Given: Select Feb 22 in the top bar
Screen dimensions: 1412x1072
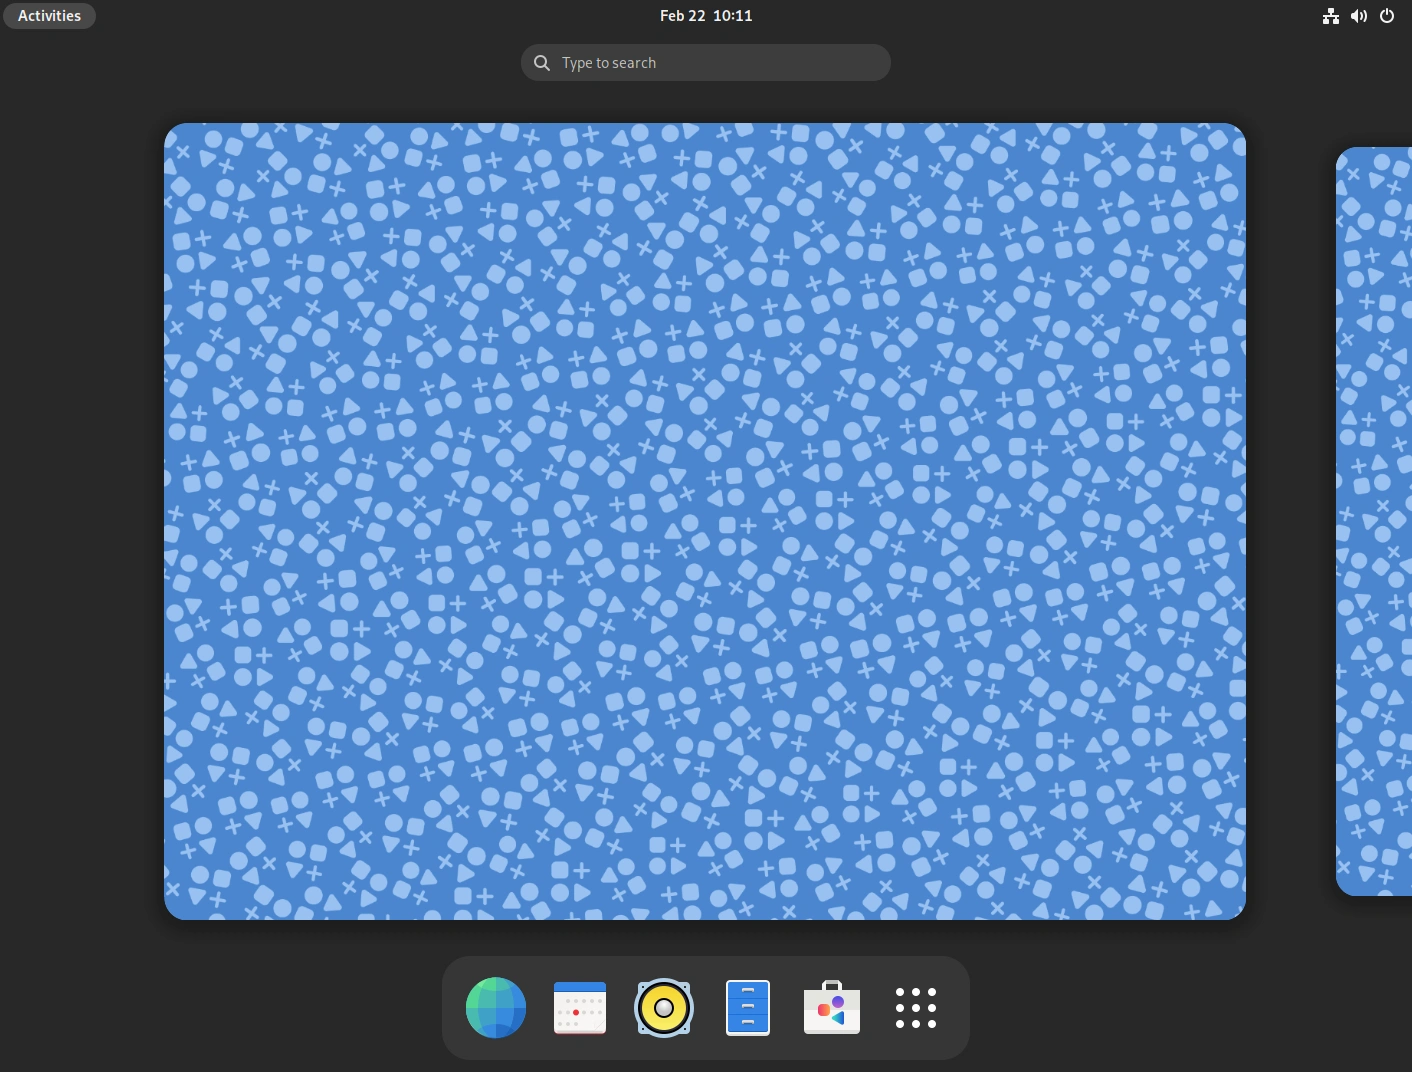Looking at the screenshot, I should click(x=678, y=15).
